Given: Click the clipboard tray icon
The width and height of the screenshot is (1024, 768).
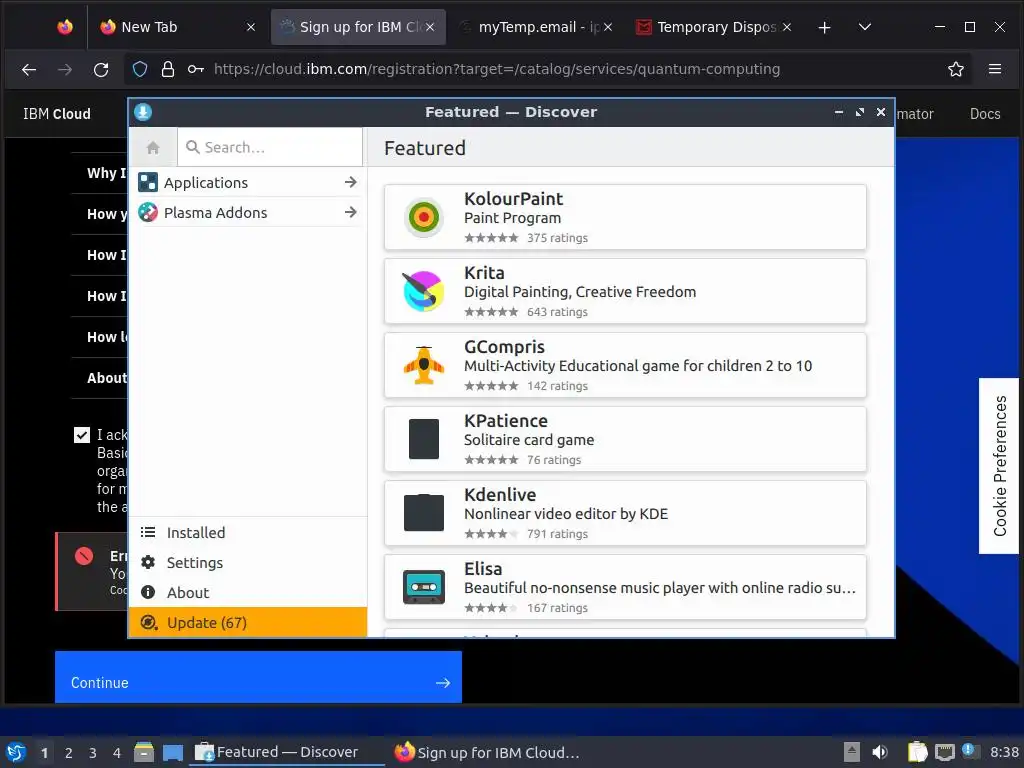Looking at the screenshot, I should (918, 752).
